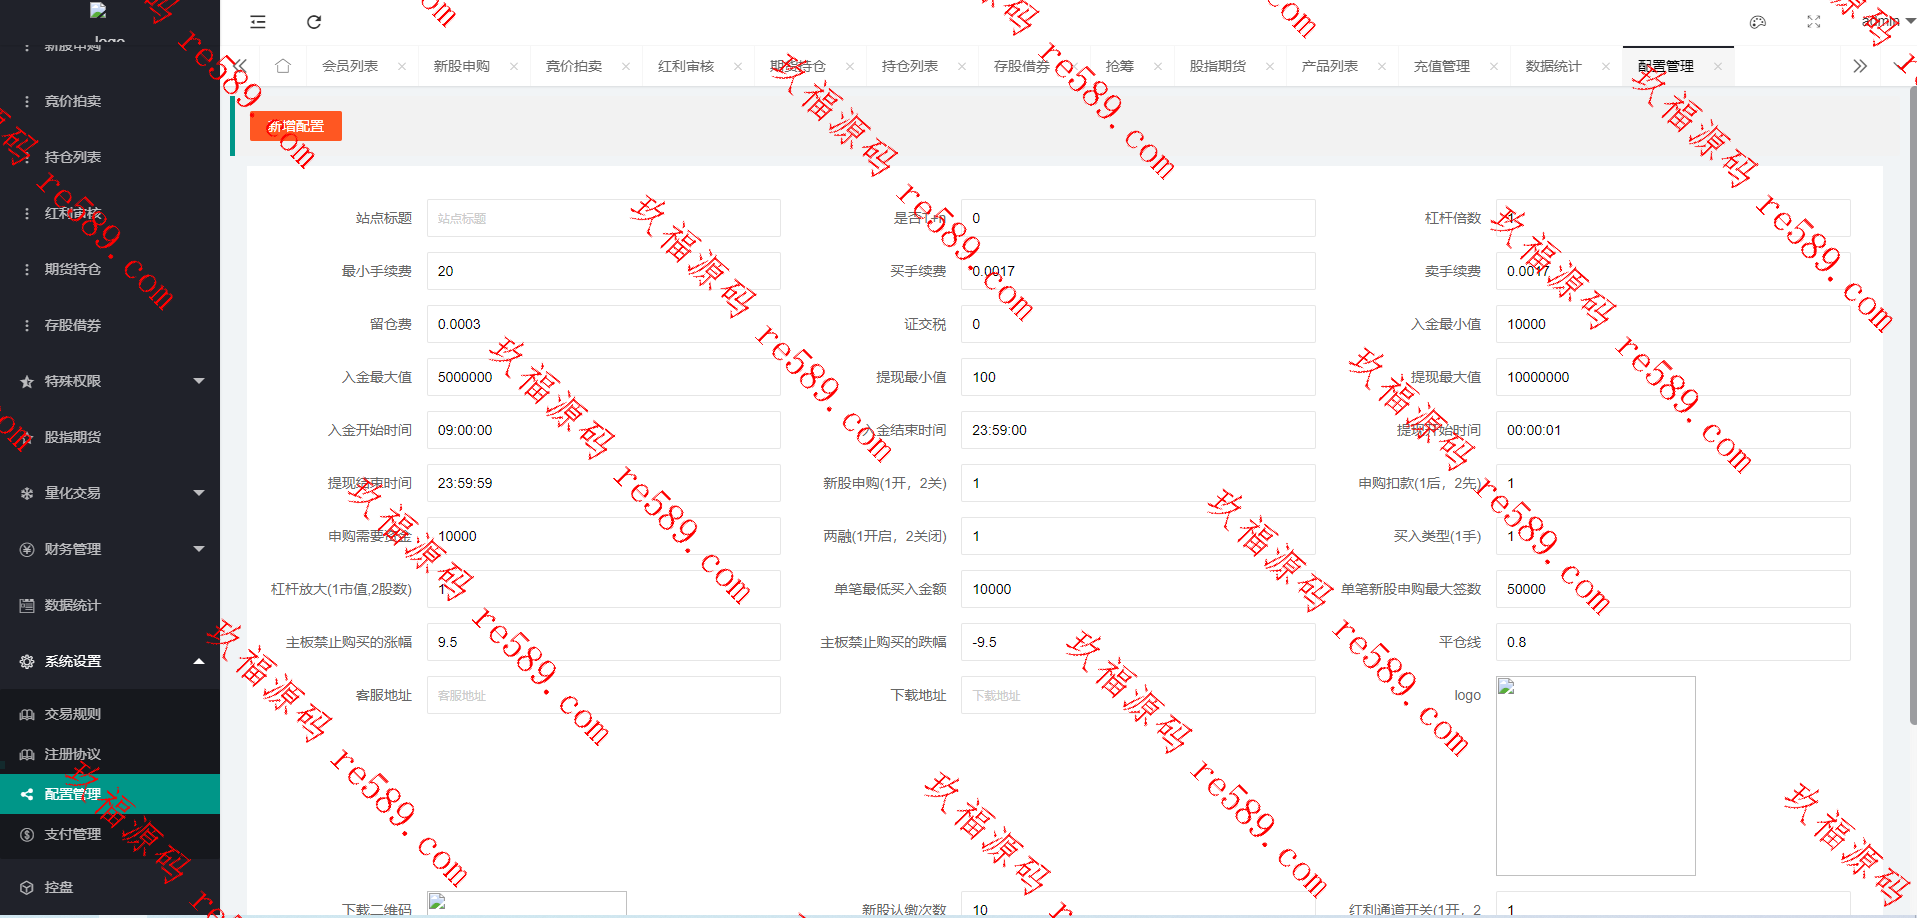
Task: Close the 产品列表 tab
Action: pyautogui.click(x=1382, y=67)
